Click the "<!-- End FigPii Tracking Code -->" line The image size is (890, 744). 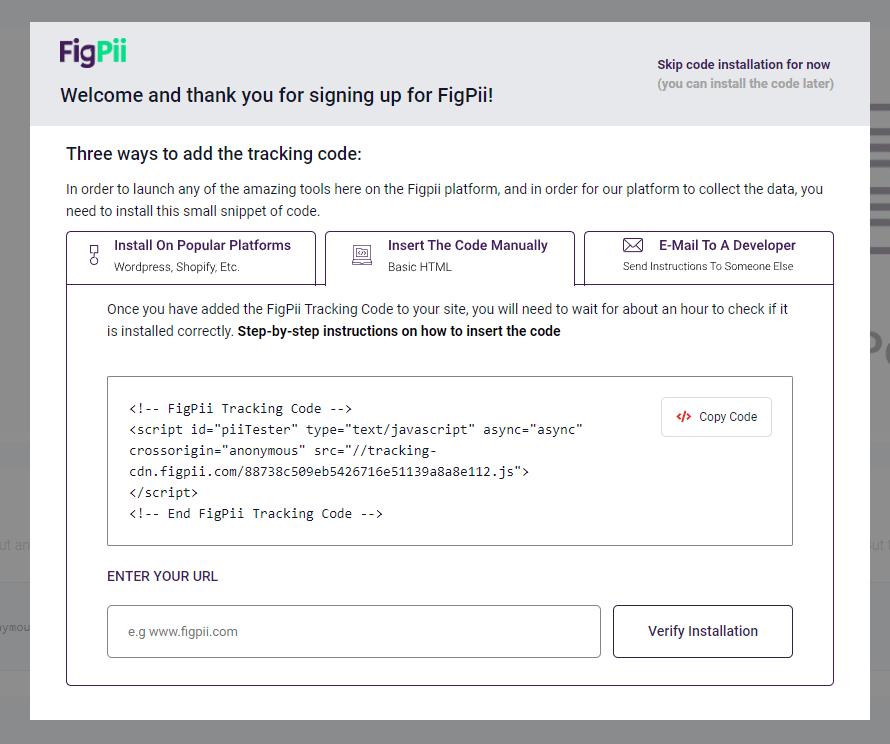256,514
